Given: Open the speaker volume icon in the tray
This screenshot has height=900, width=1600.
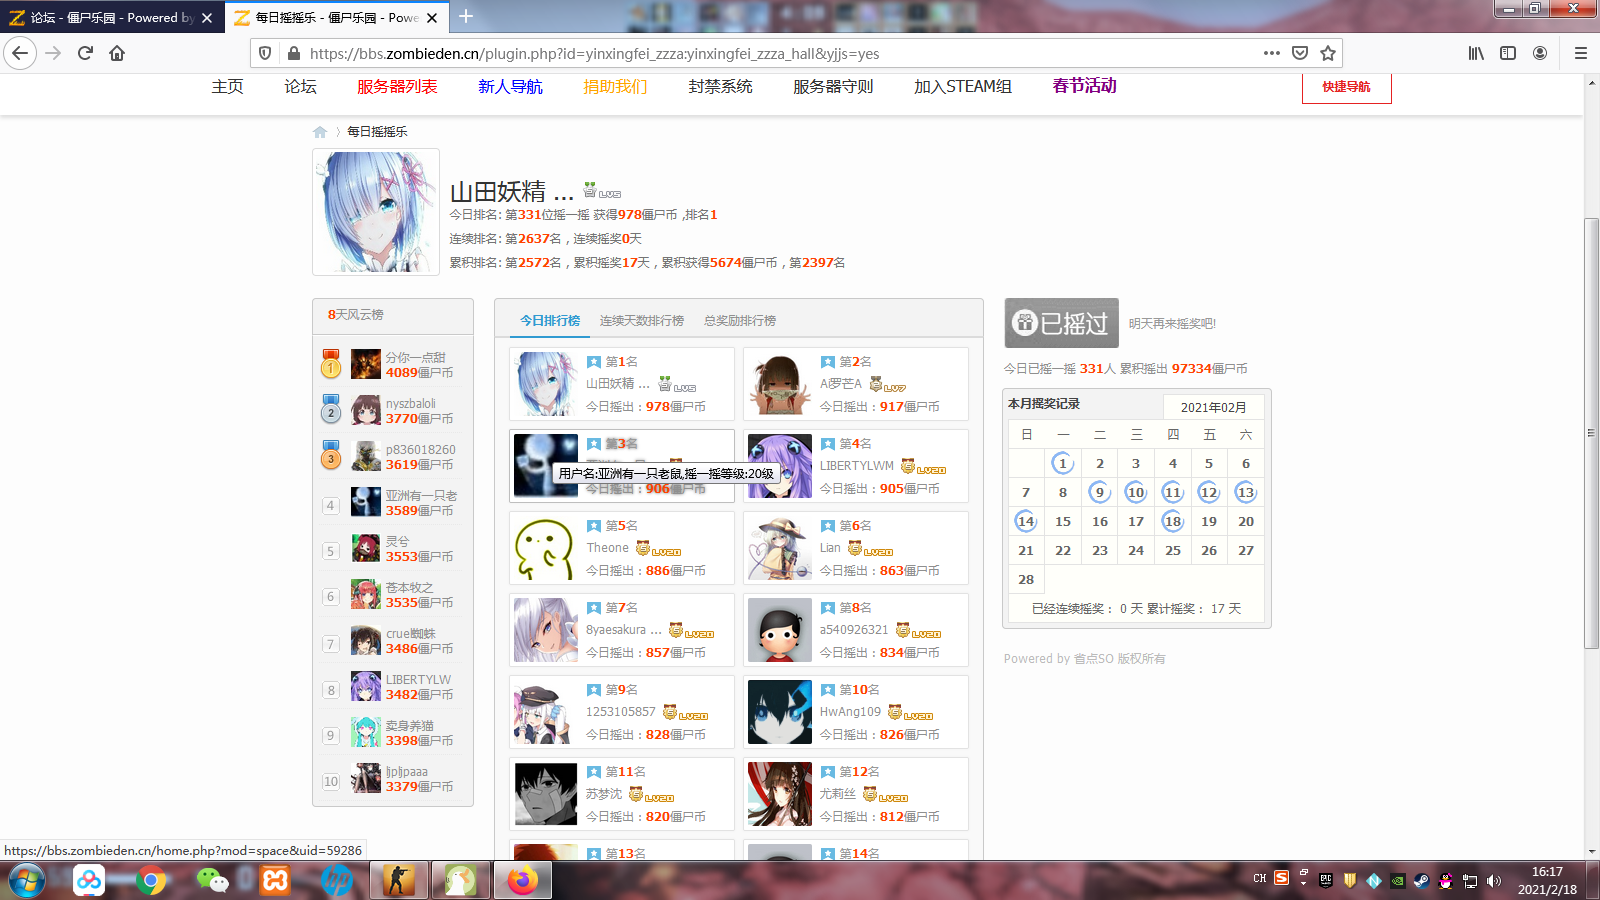Looking at the screenshot, I should (x=1495, y=881).
